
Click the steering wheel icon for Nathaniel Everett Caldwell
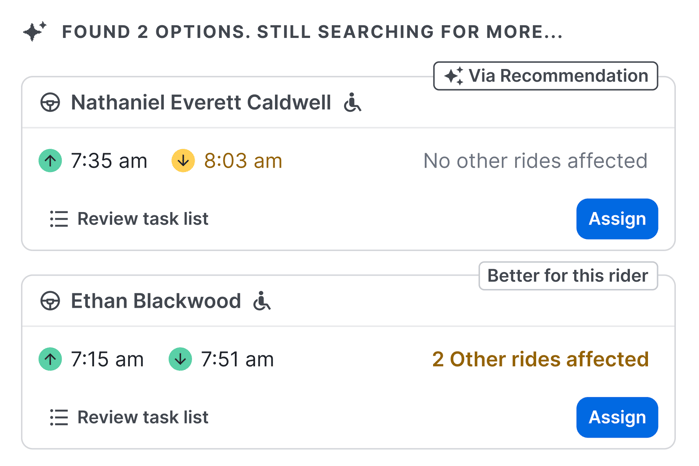tap(50, 103)
